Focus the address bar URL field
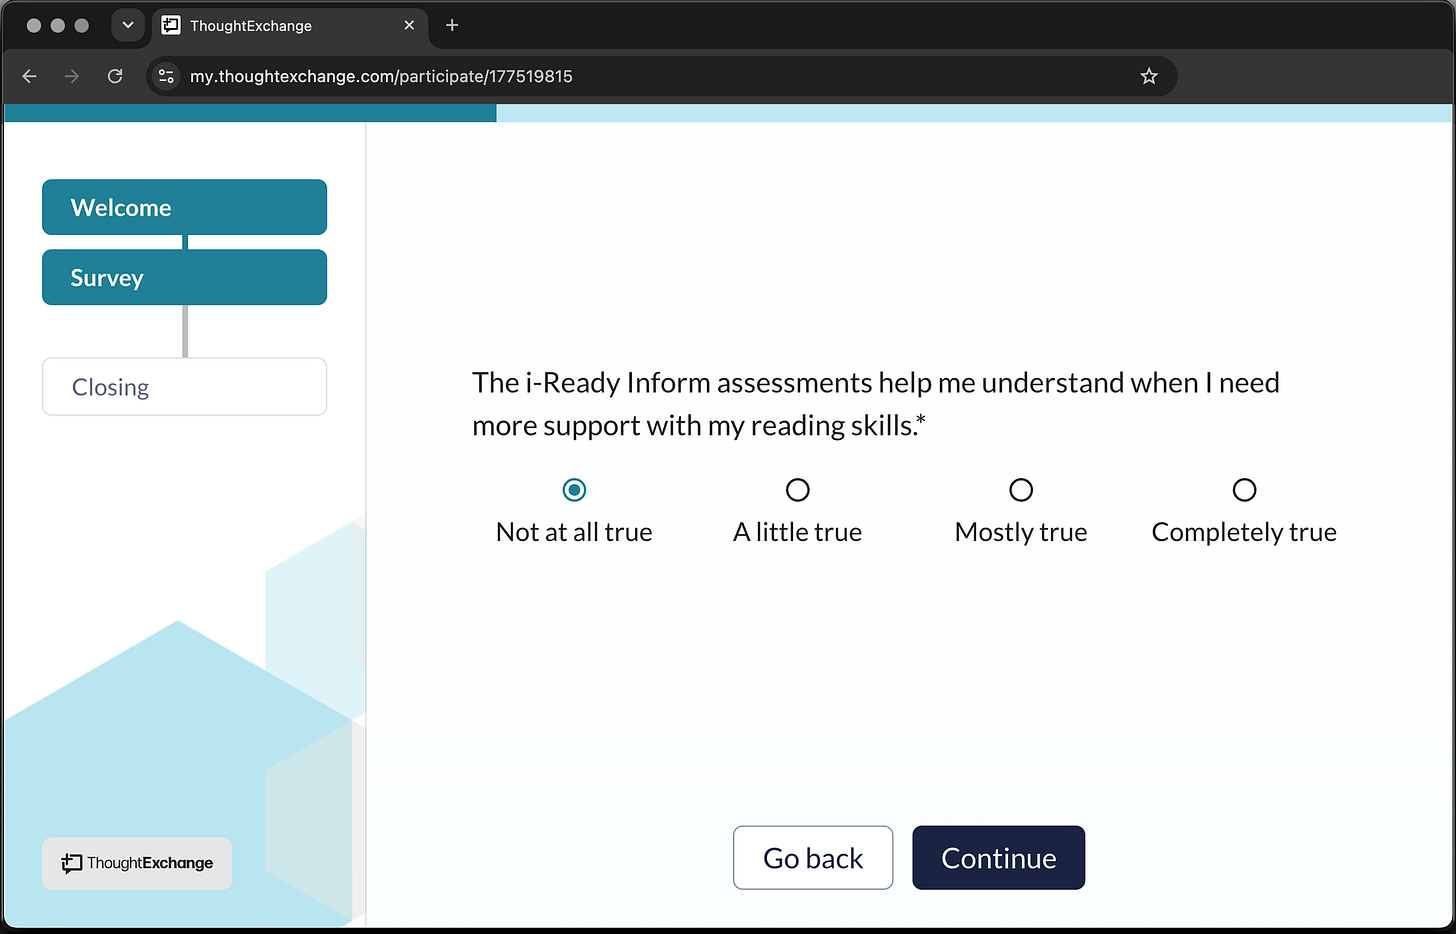The image size is (1456, 934). tap(660, 76)
